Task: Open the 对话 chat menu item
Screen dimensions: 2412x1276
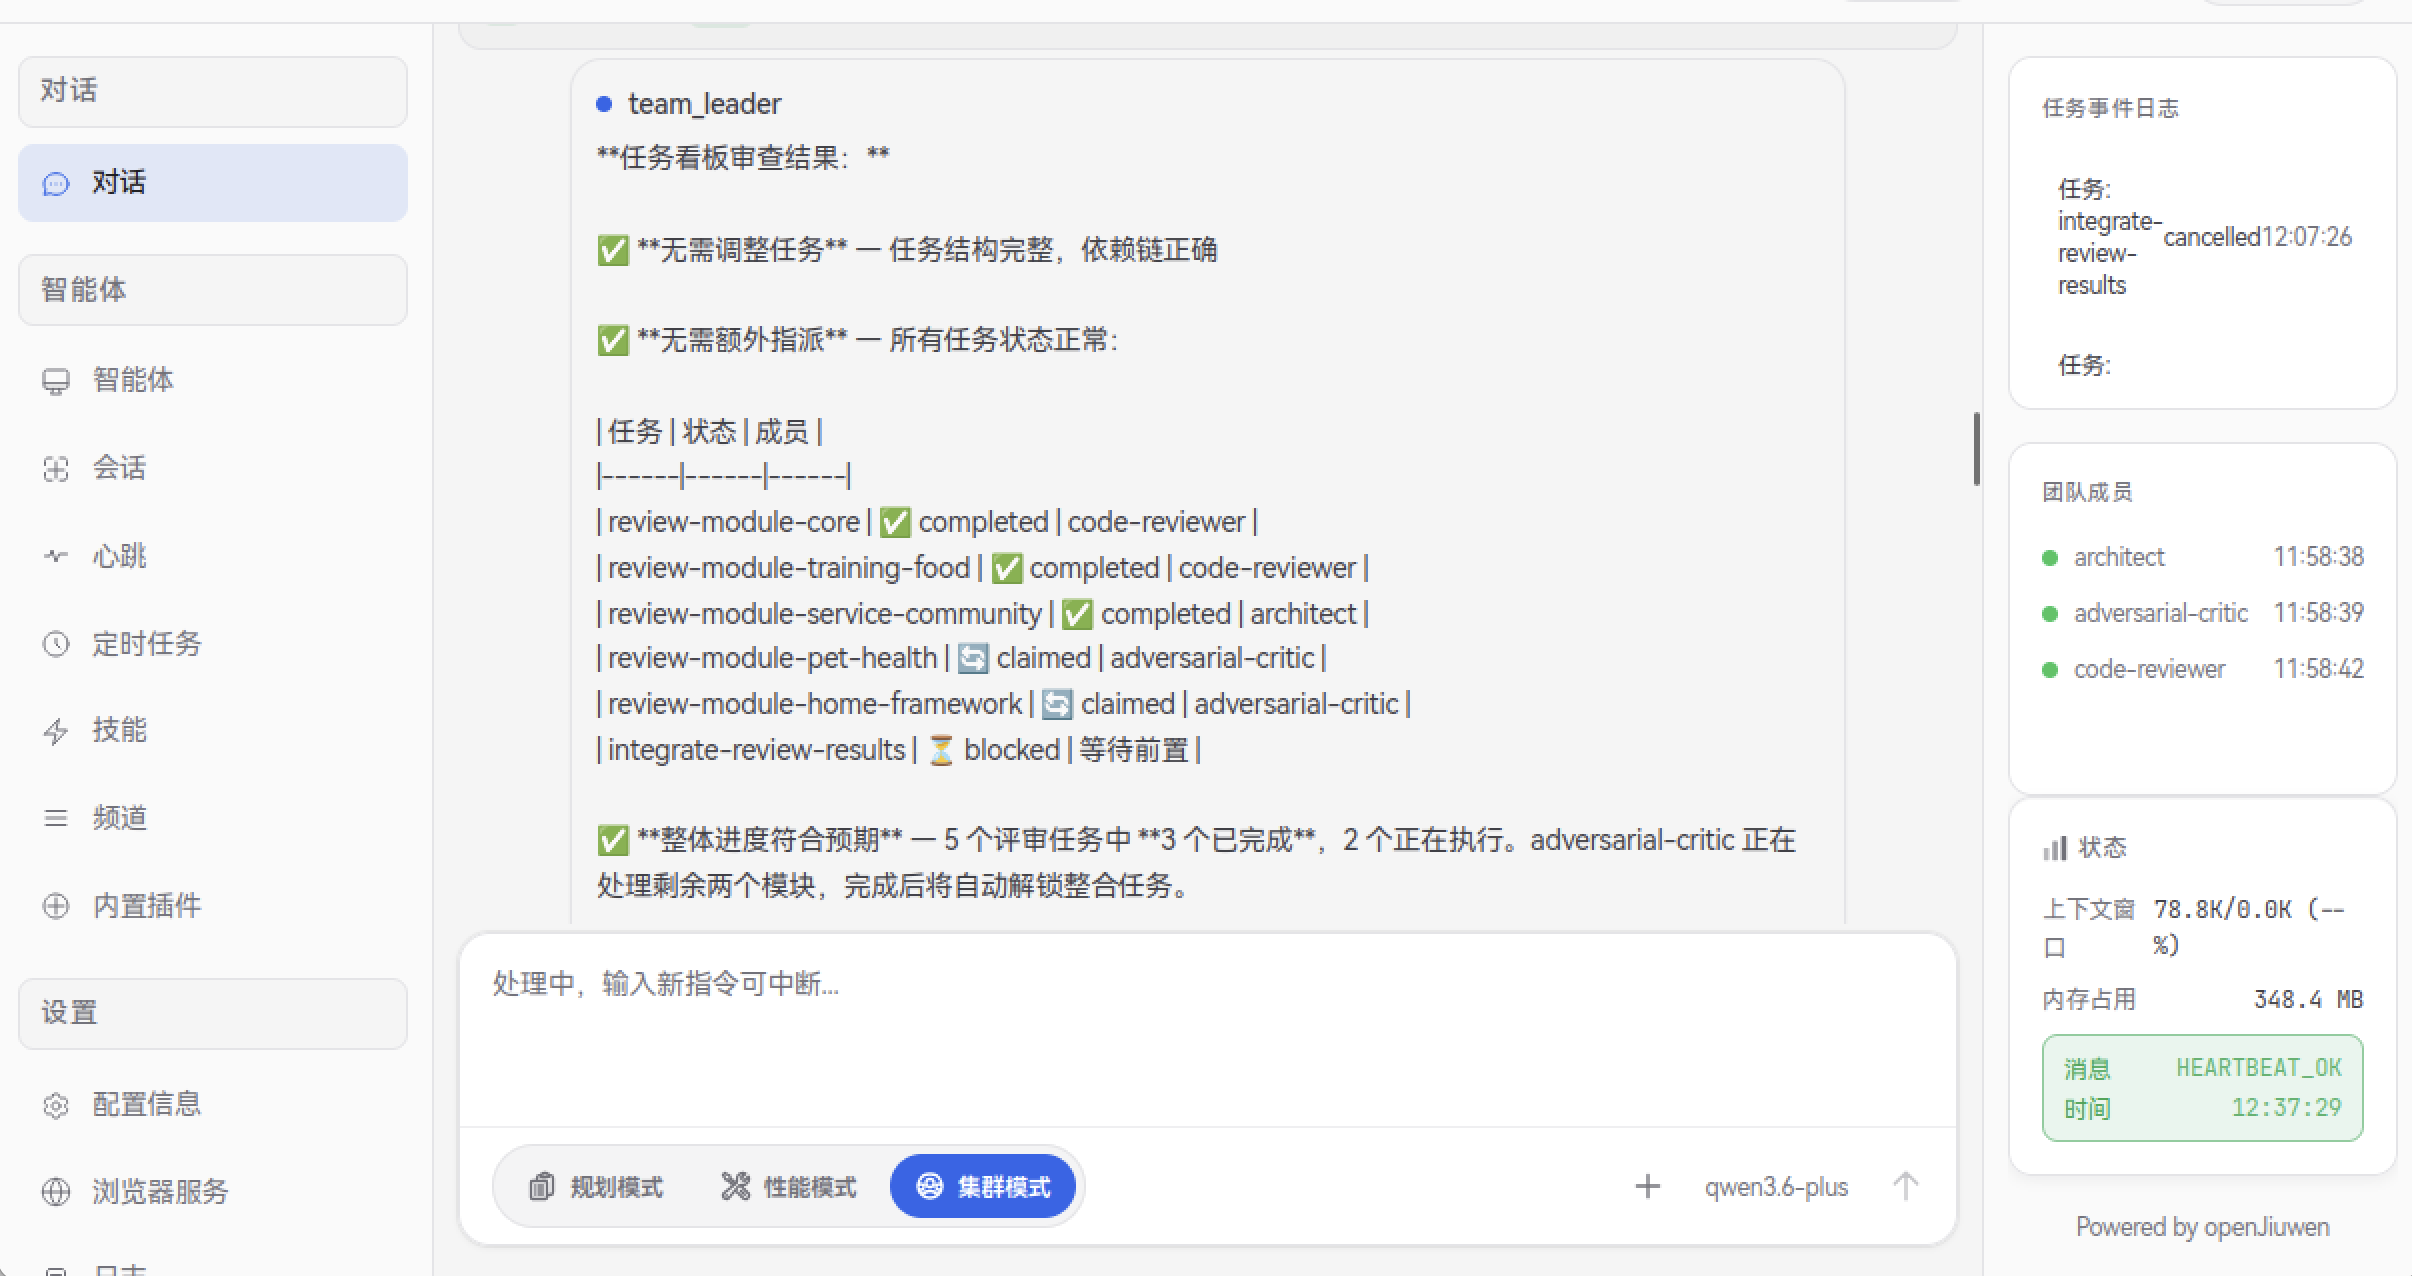Action: 213,183
